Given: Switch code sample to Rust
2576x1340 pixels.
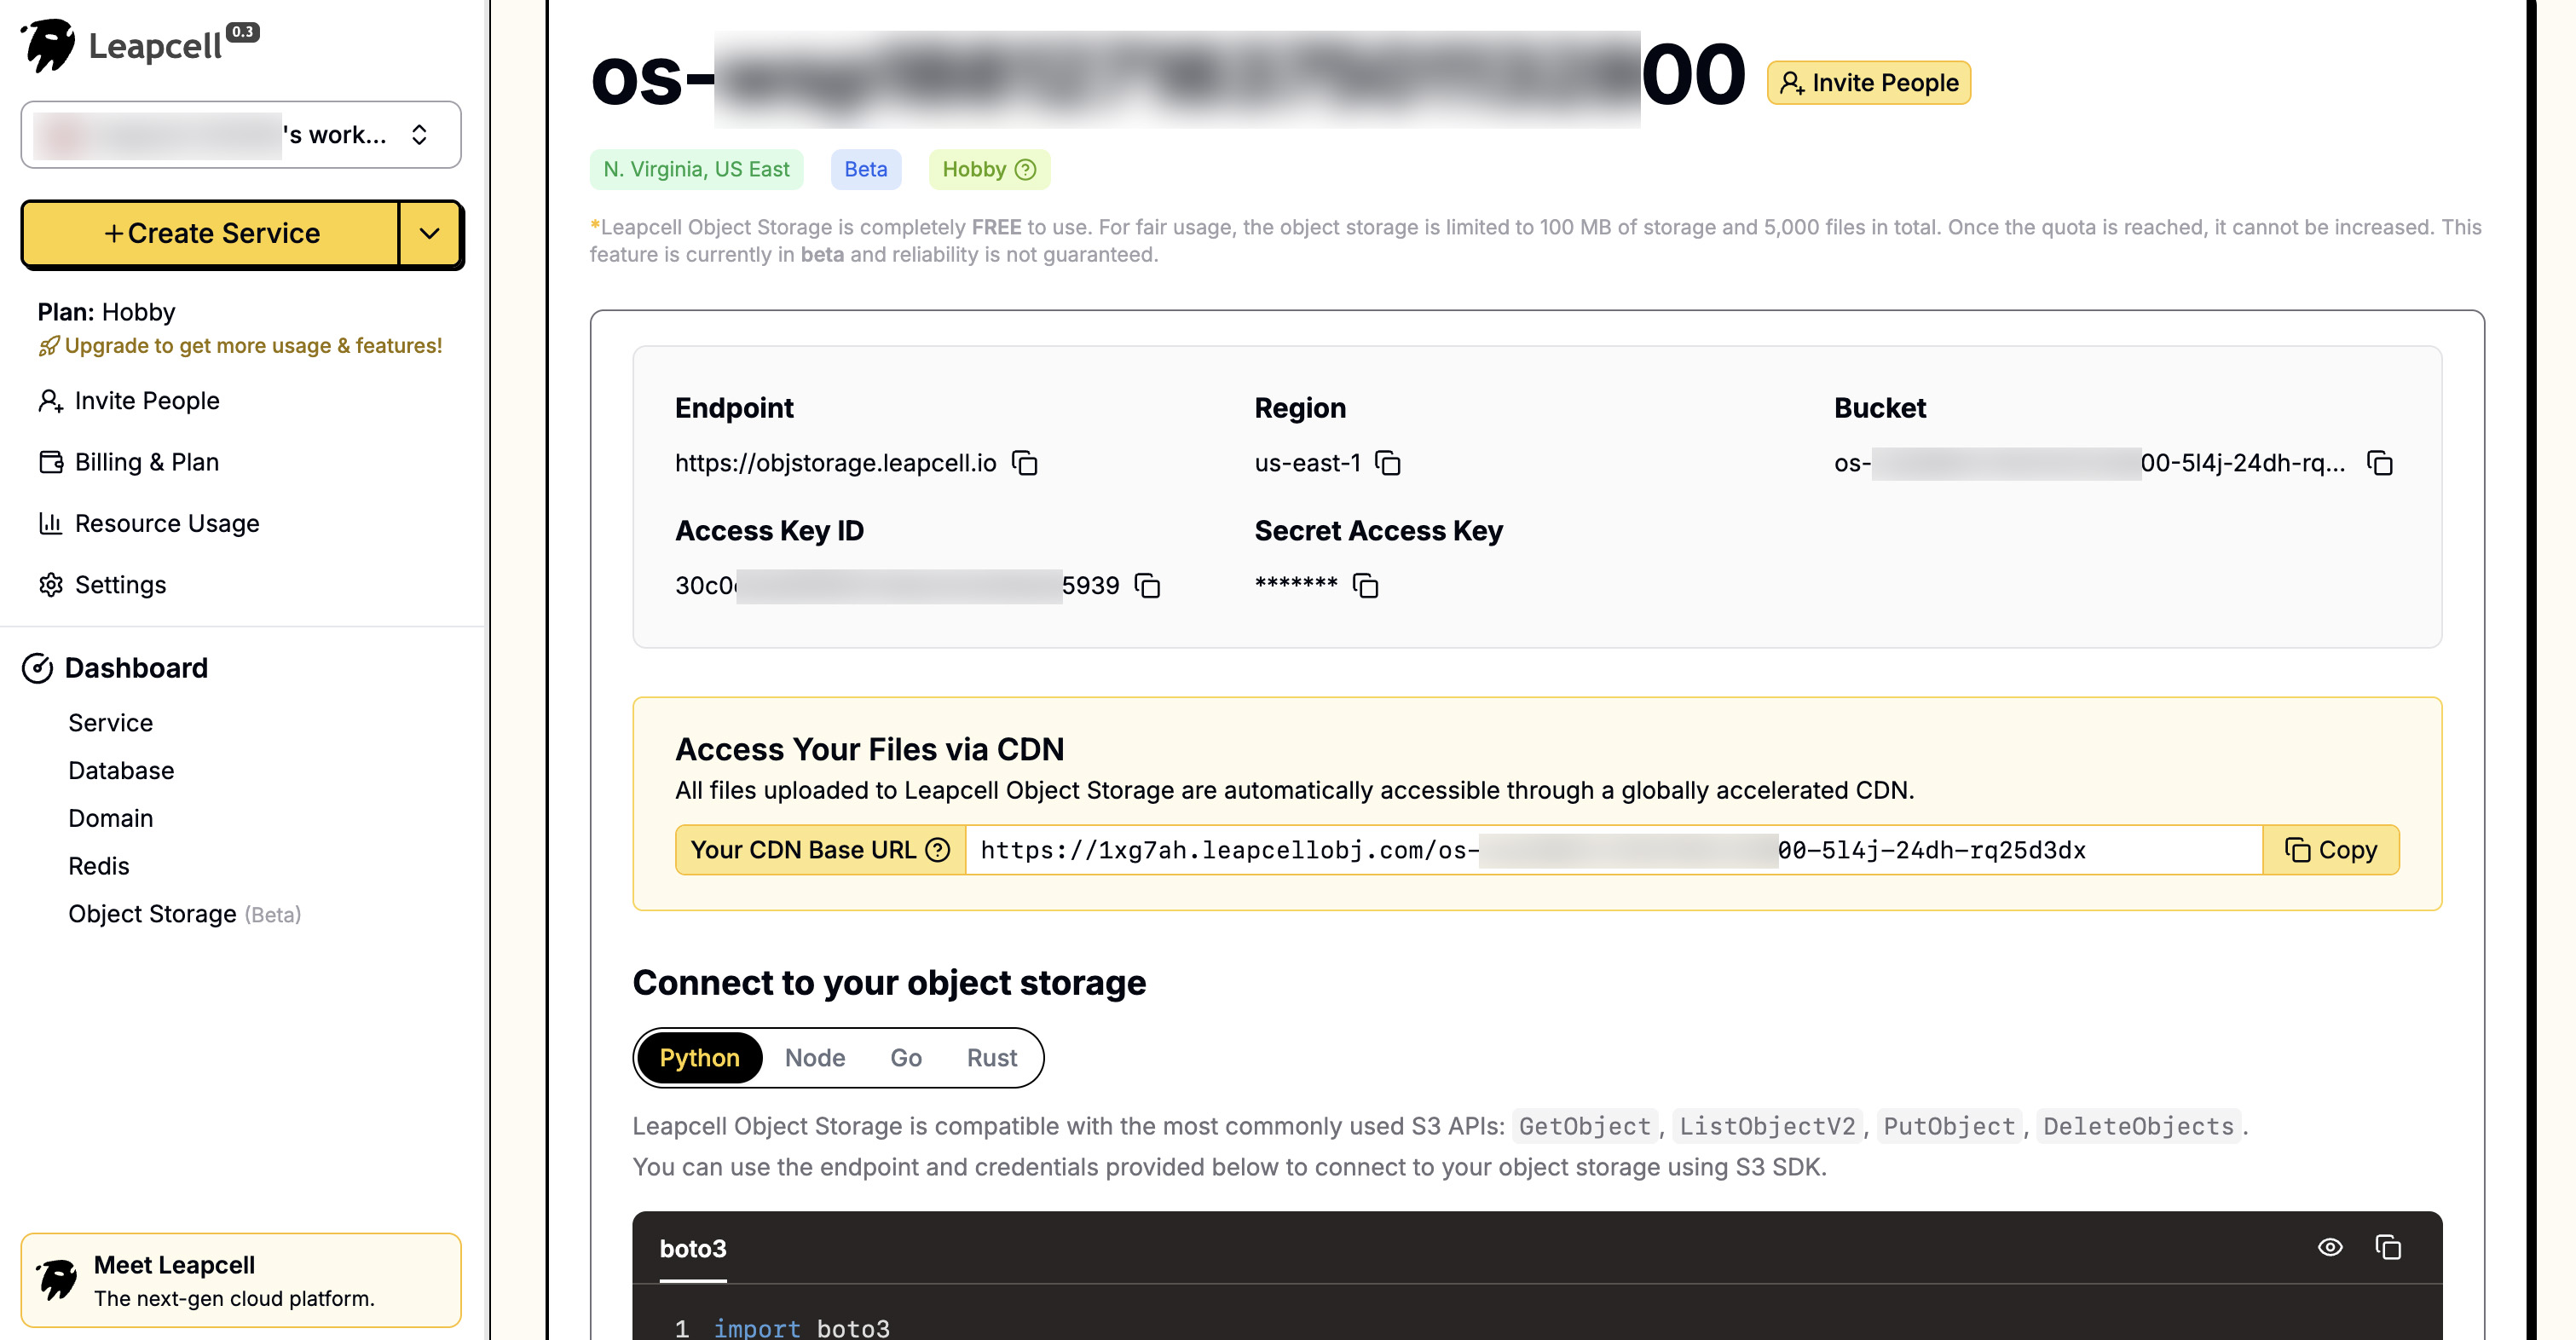Looking at the screenshot, I should click(x=991, y=1058).
